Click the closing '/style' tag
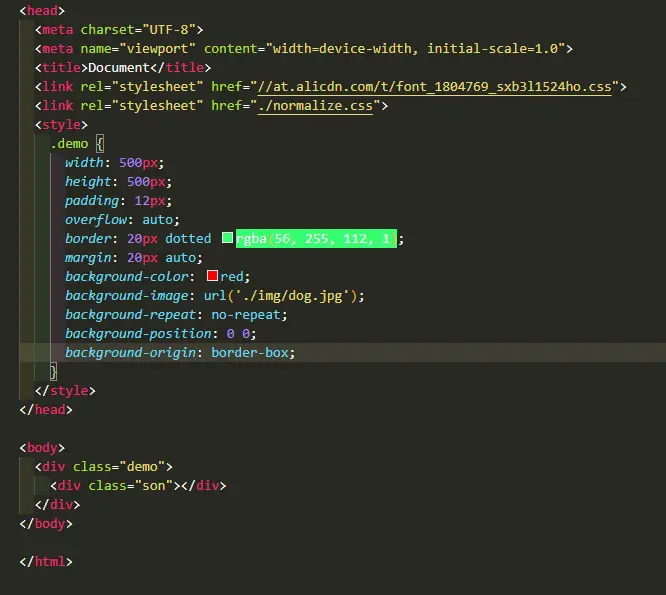The width and height of the screenshot is (666, 595). pos(65,391)
